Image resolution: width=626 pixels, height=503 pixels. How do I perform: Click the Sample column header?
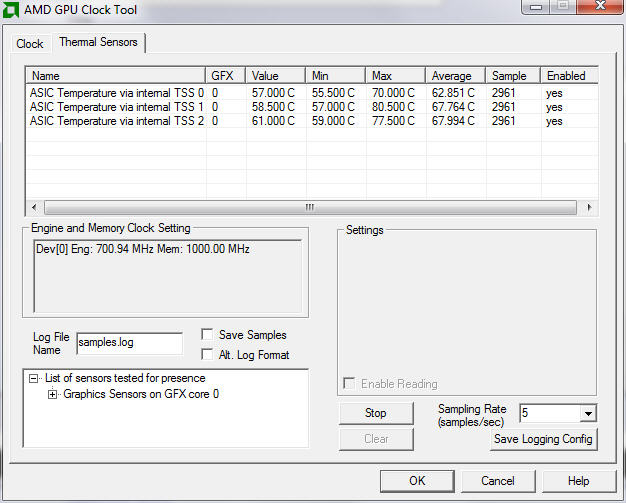(513, 75)
